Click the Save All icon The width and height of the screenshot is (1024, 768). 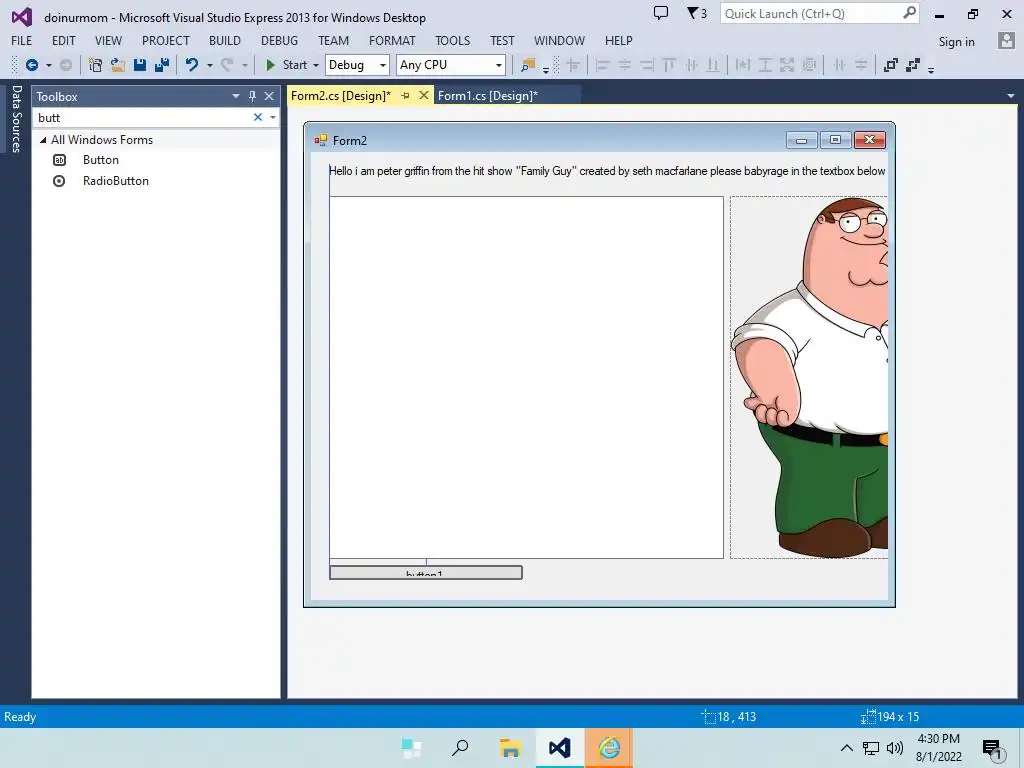tap(162, 65)
